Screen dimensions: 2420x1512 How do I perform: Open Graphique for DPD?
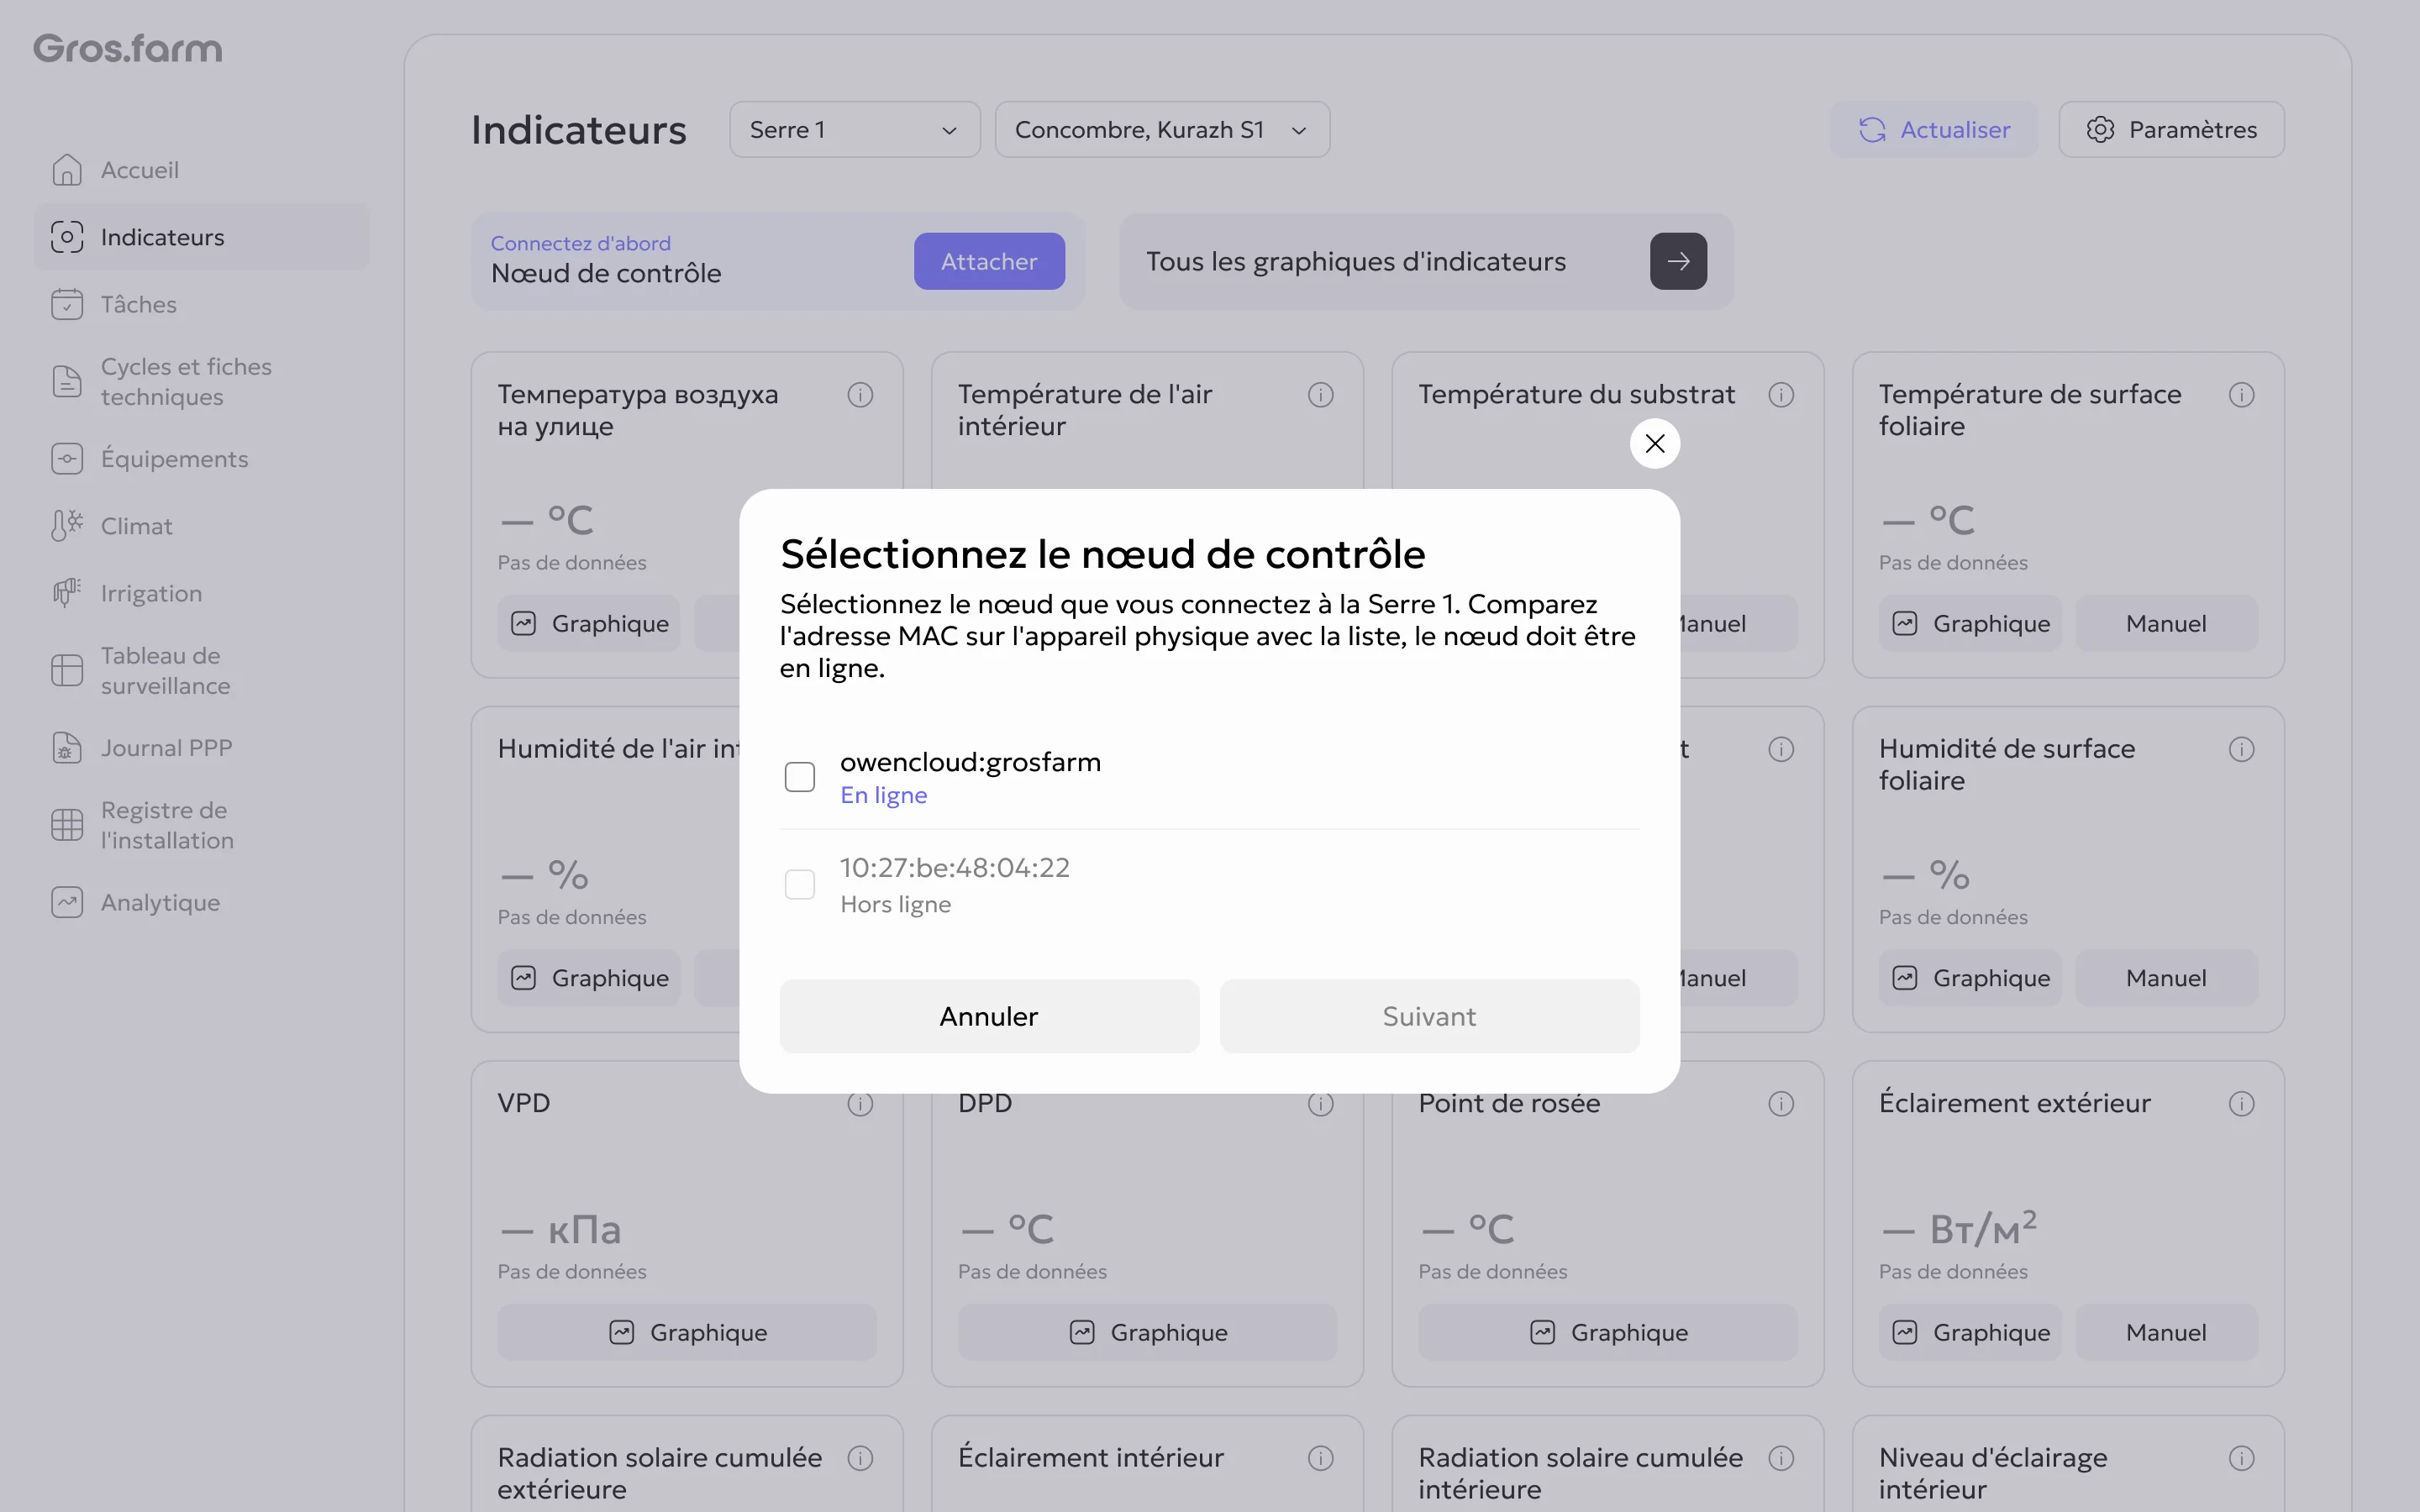(x=1147, y=1332)
